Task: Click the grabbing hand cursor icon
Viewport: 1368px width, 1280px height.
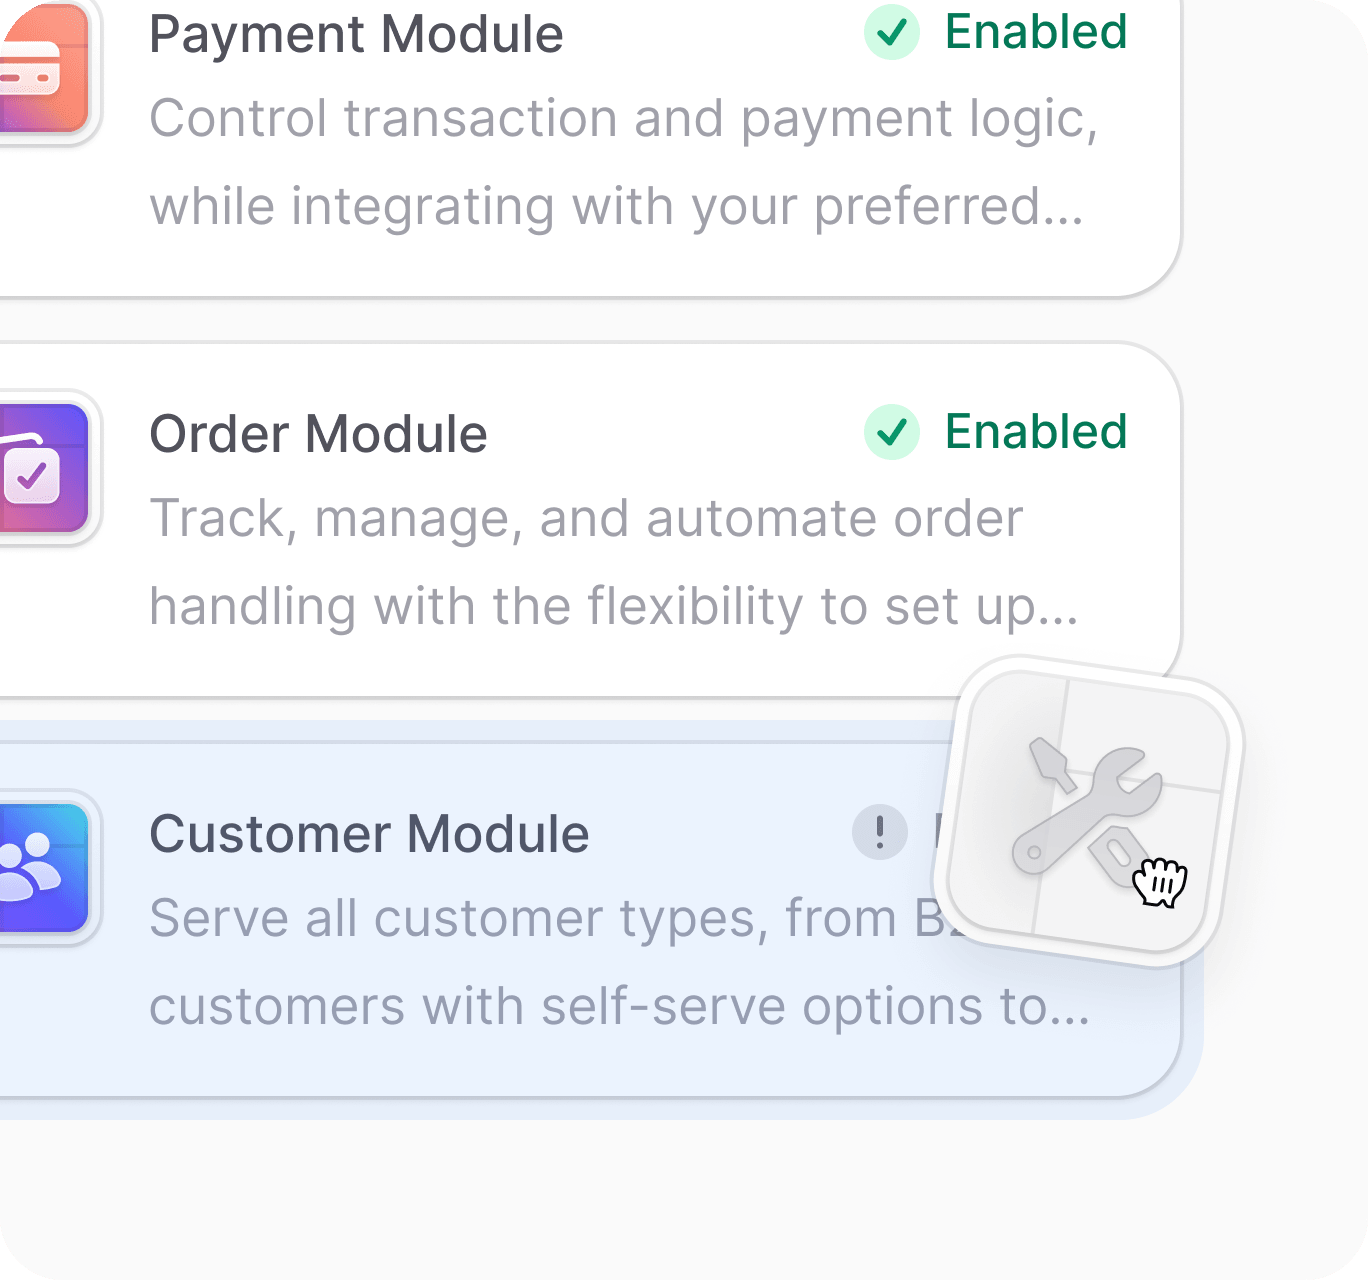Action: (x=1160, y=883)
